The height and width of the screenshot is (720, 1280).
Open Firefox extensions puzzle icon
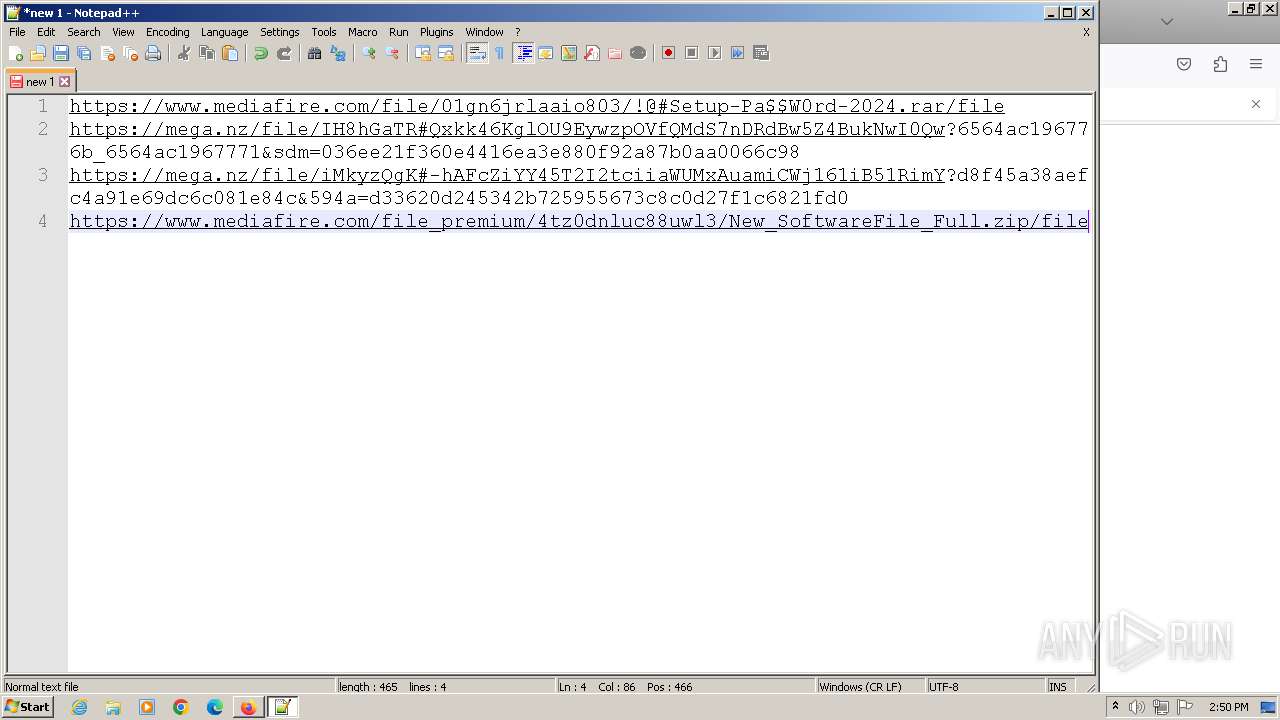click(x=1220, y=64)
